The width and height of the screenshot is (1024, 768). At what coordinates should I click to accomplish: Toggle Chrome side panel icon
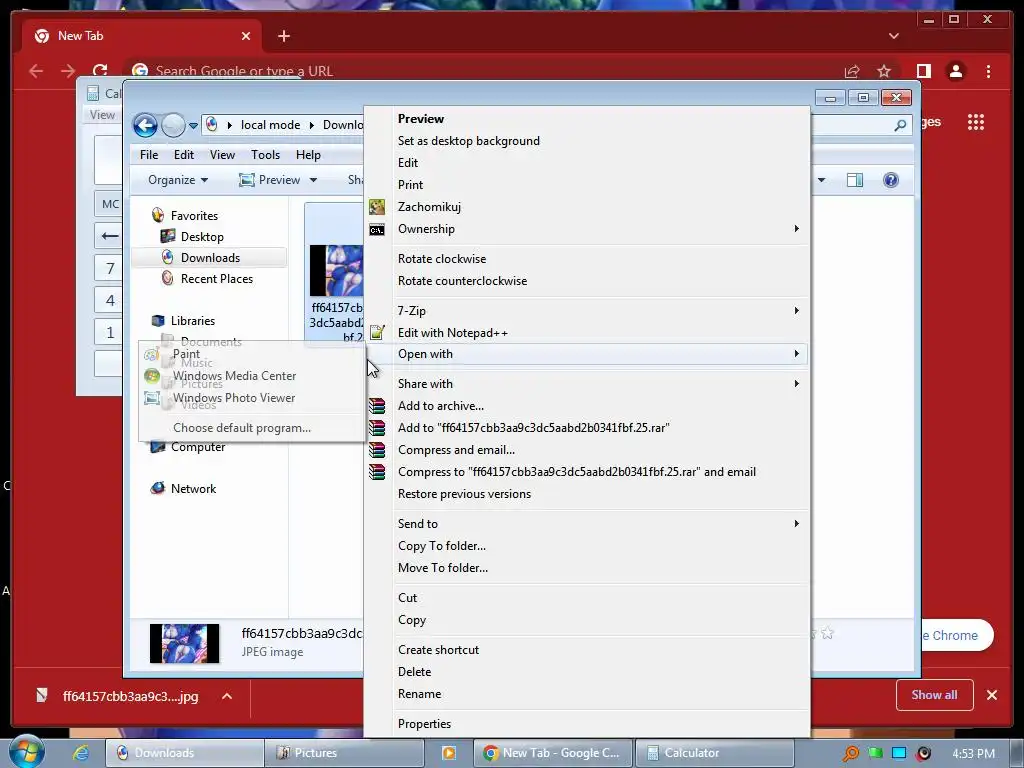[x=923, y=71]
